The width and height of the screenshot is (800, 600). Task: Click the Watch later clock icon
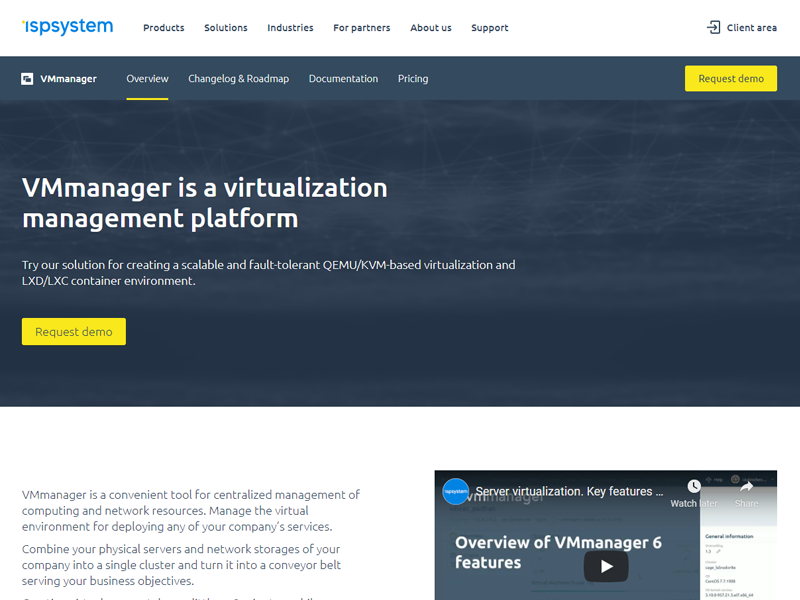694,486
